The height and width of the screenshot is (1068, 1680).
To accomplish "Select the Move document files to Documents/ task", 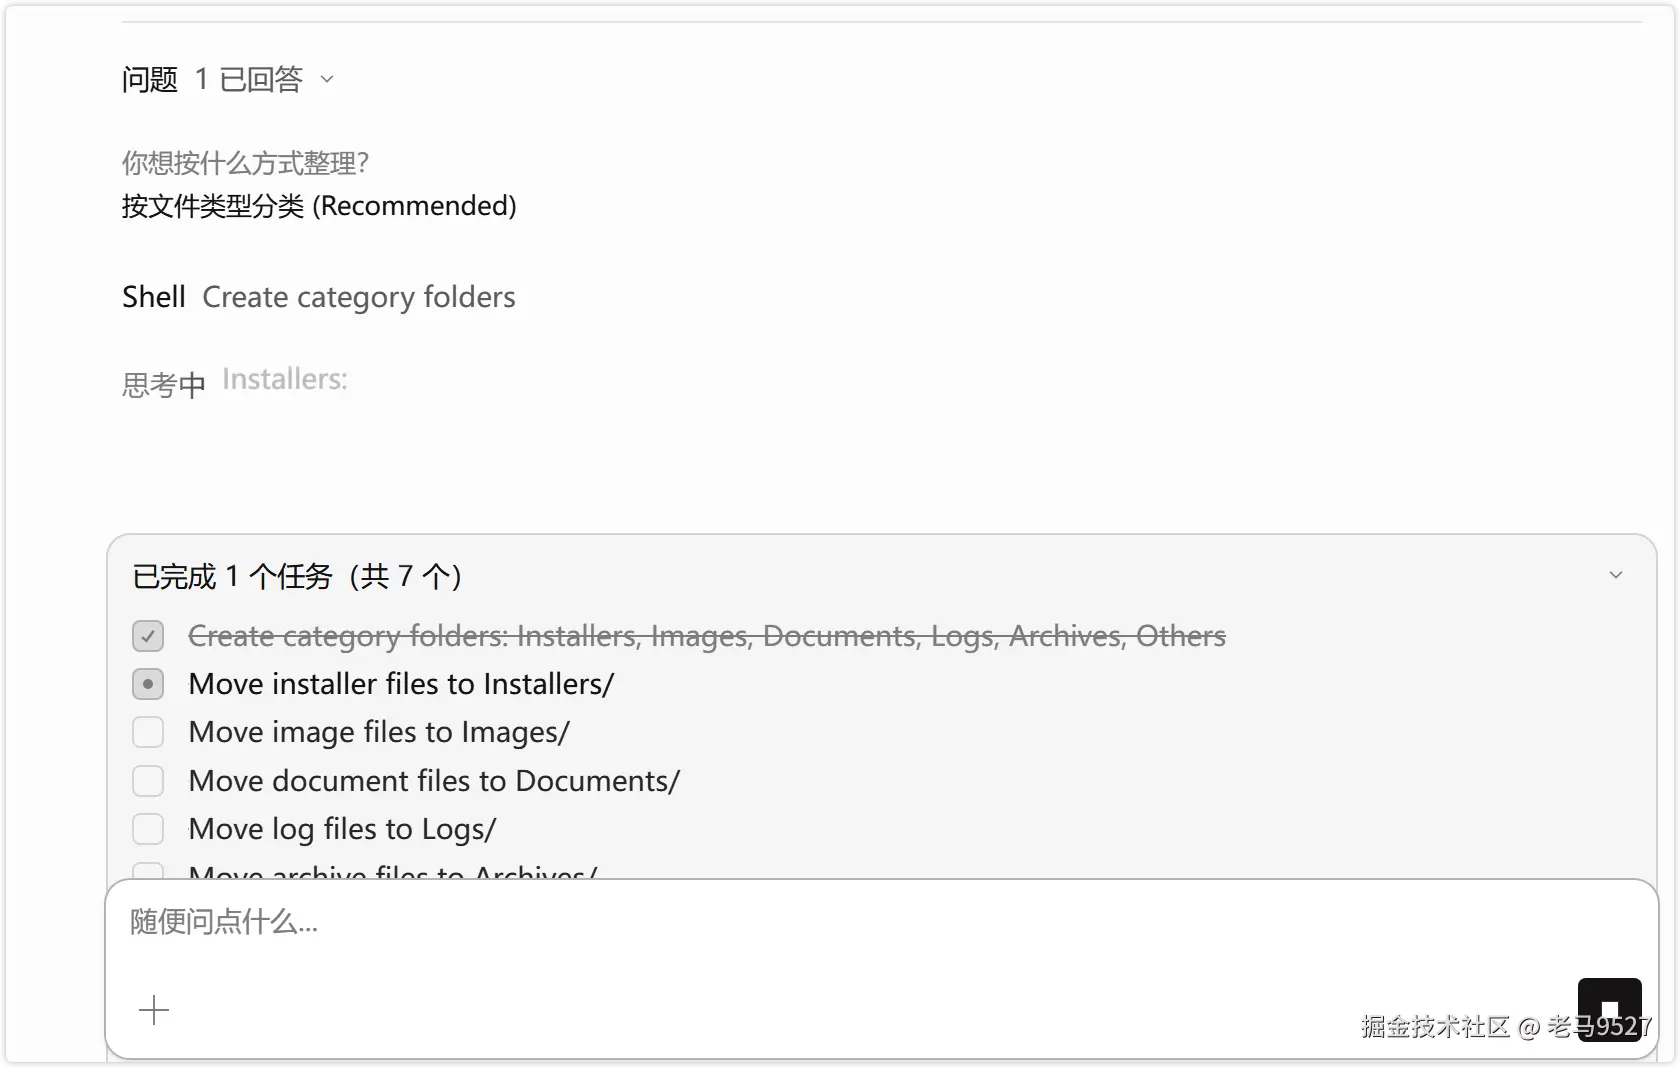I will [x=434, y=781].
